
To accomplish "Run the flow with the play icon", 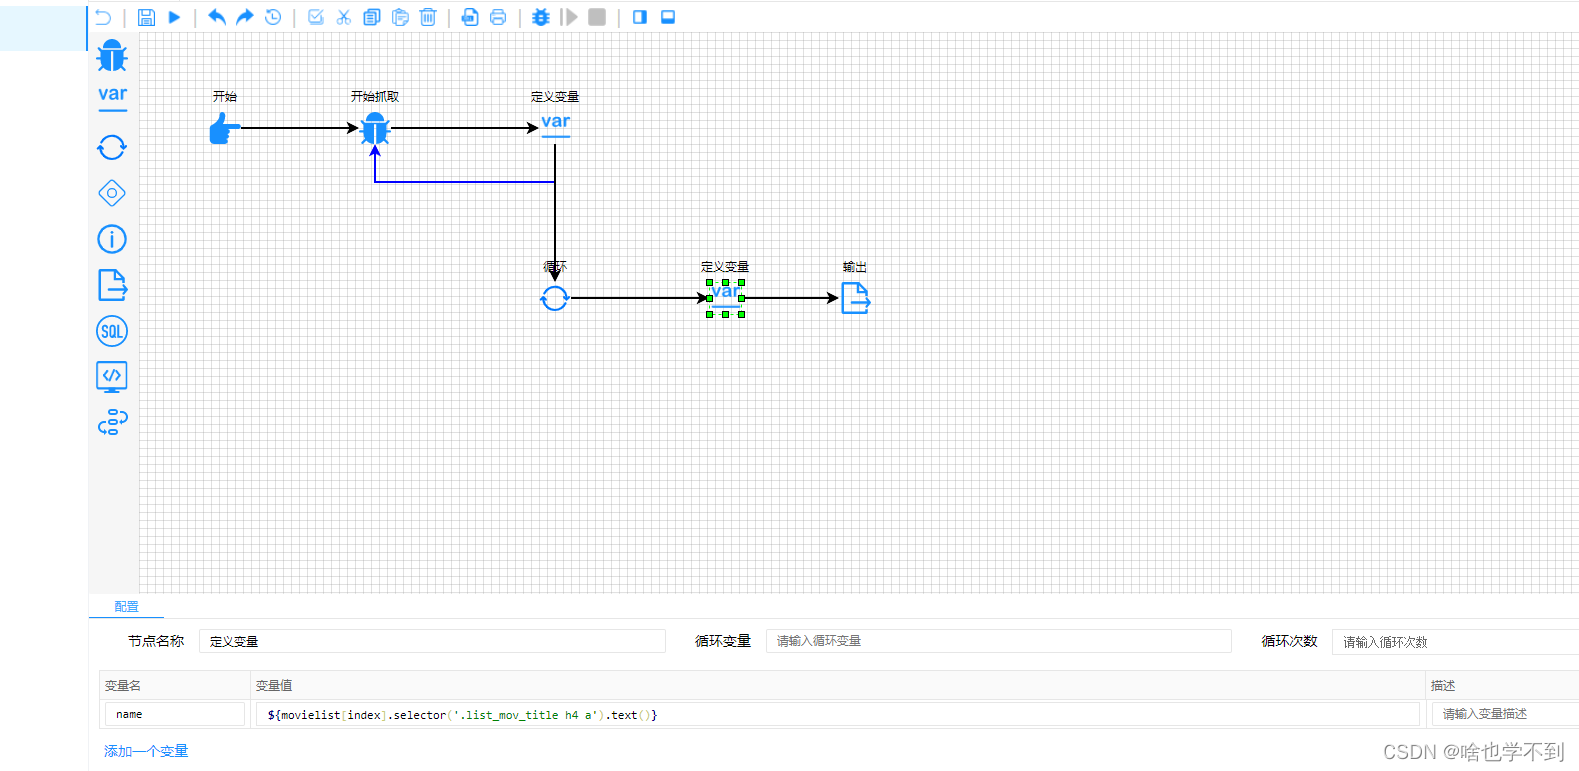I will pyautogui.click(x=174, y=17).
